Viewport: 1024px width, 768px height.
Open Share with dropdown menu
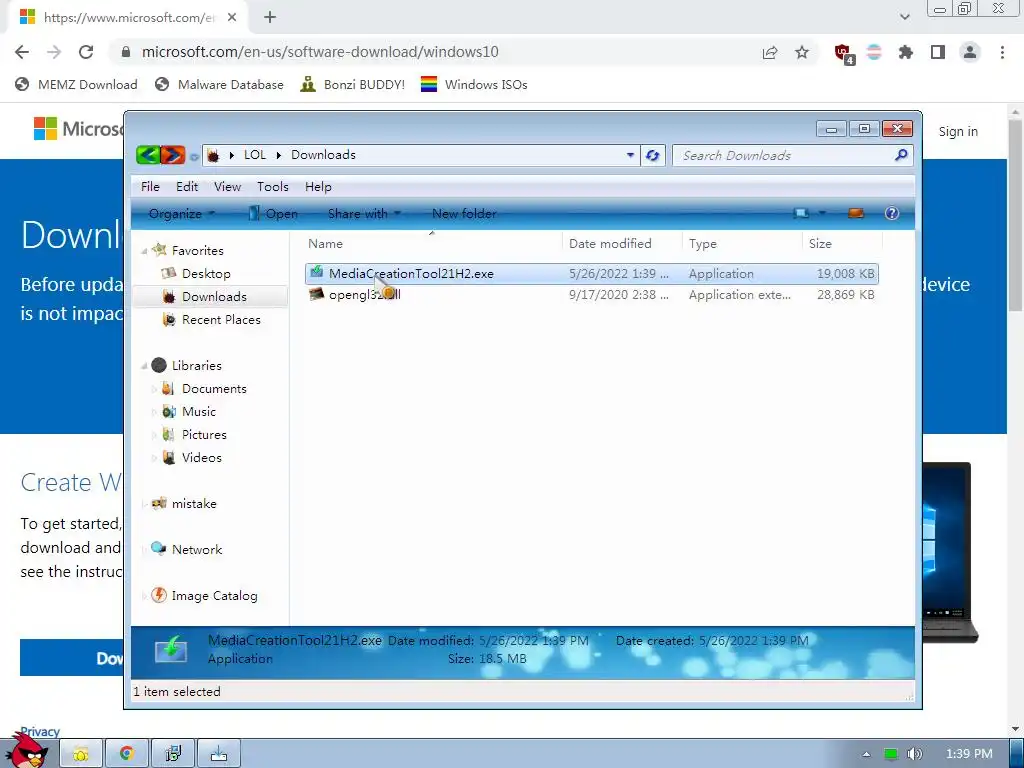364,214
